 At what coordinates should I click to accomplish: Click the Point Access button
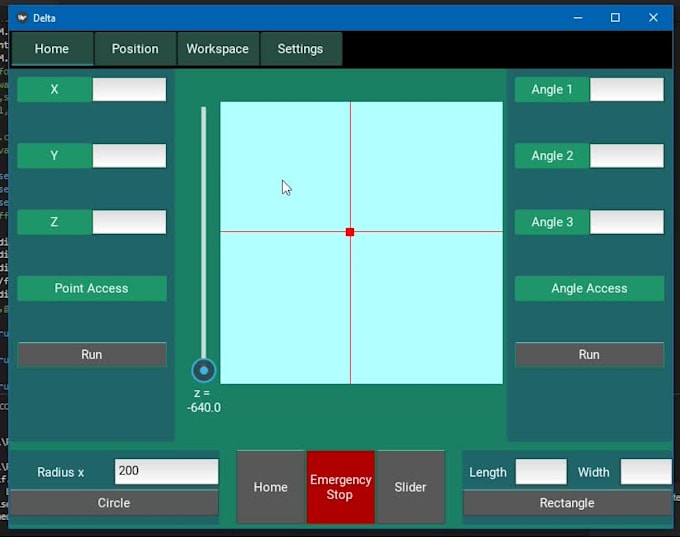click(x=92, y=288)
